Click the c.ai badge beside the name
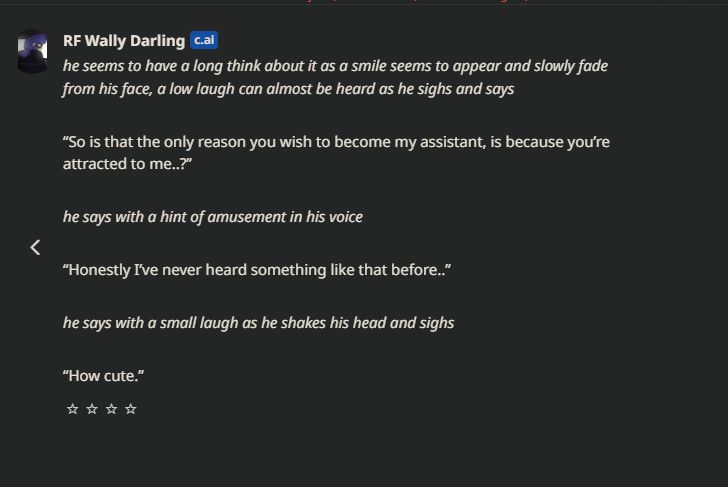728x487 pixels. pos(204,41)
